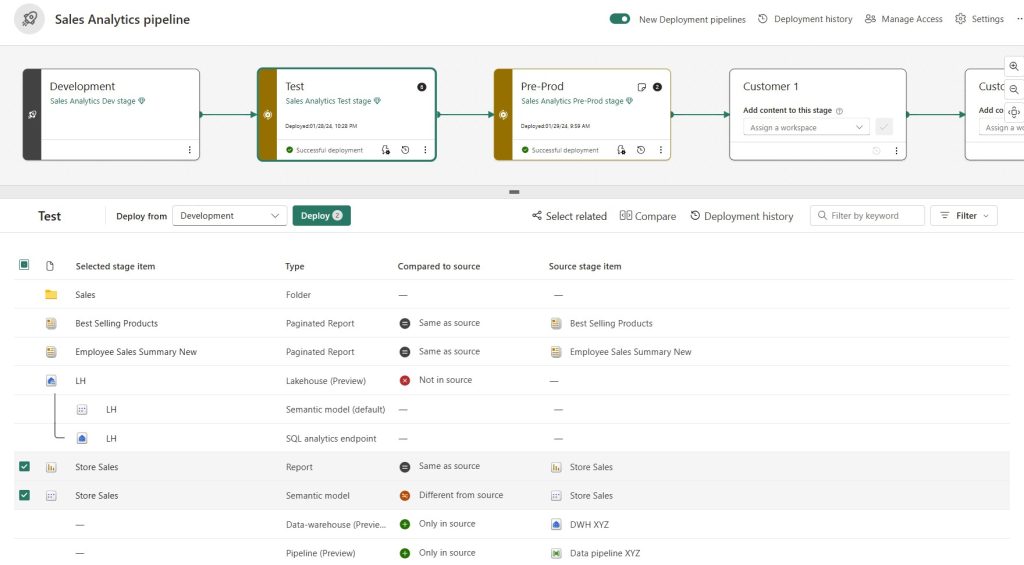This screenshot has width=1024, height=565.
Task: Open Deploy from Development dropdown
Action: tap(229, 216)
